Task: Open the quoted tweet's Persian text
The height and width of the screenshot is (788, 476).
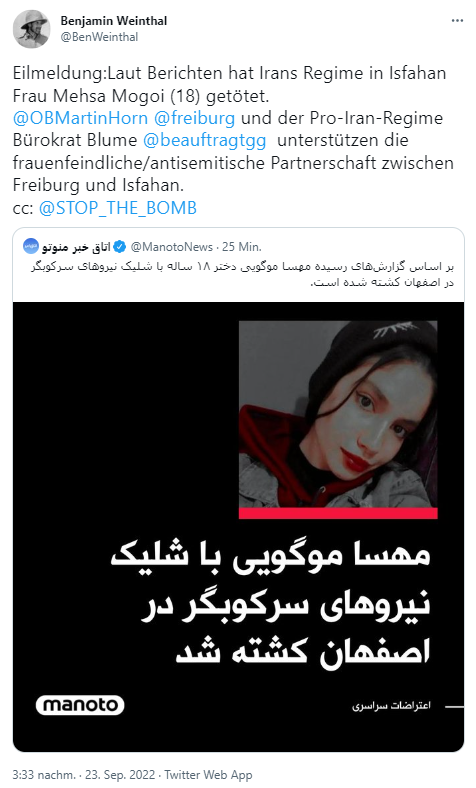Action: point(242,274)
